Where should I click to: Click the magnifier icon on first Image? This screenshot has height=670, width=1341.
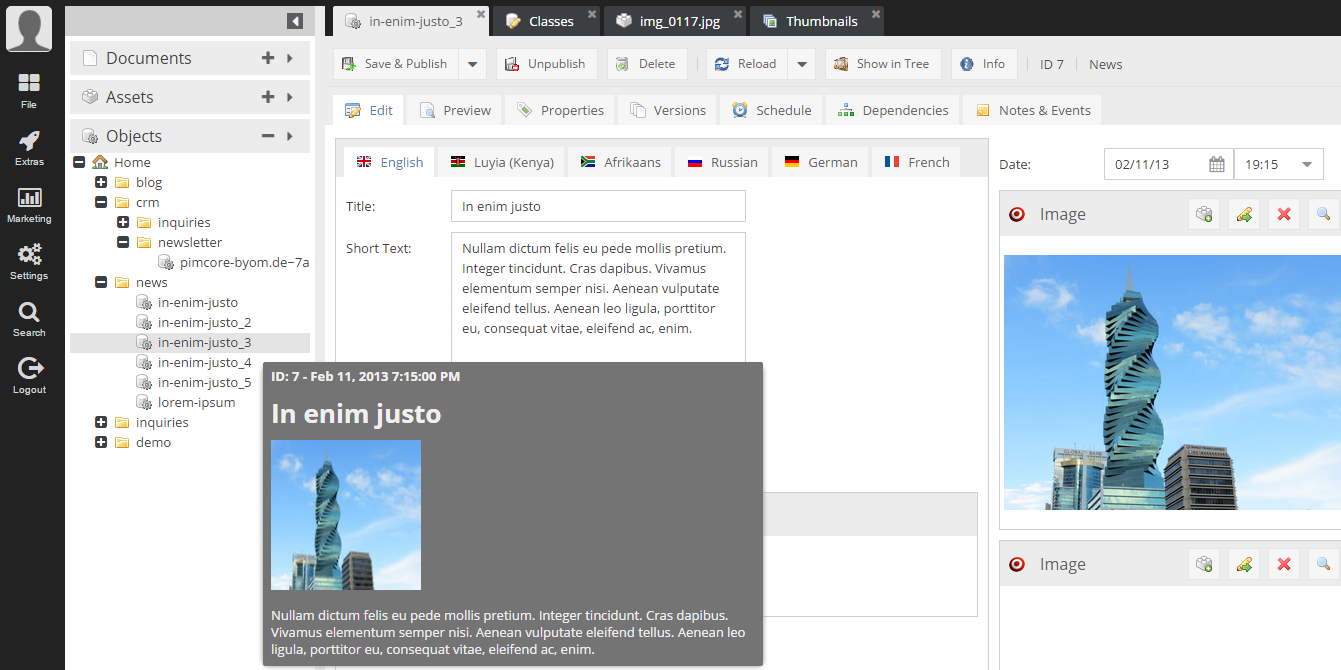coord(1323,214)
